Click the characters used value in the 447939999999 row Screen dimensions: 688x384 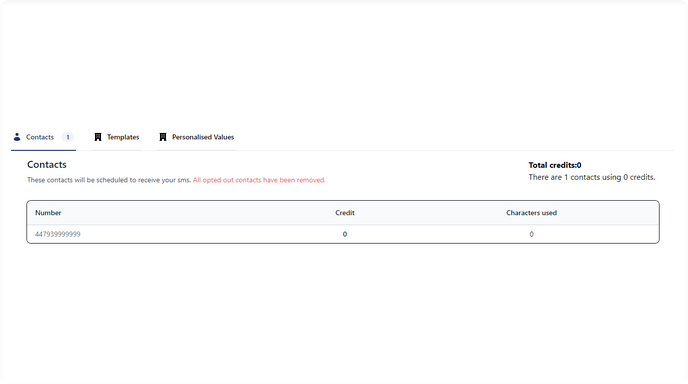click(531, 234)
